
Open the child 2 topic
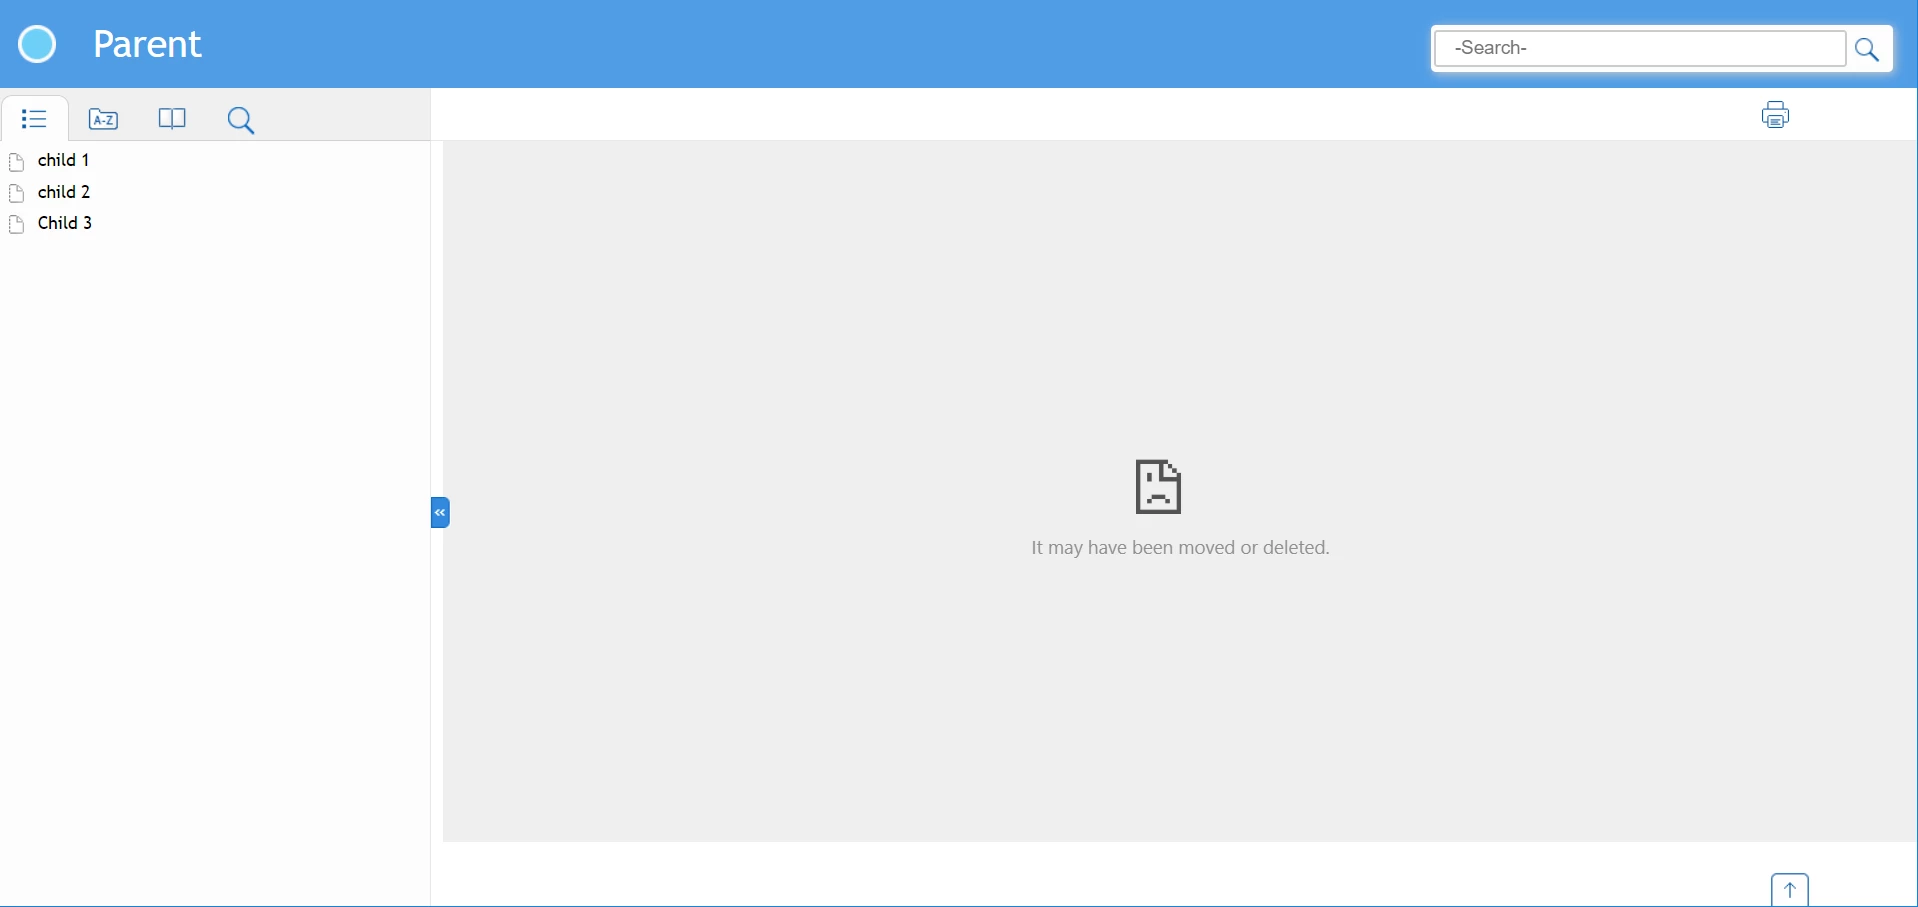64,192
